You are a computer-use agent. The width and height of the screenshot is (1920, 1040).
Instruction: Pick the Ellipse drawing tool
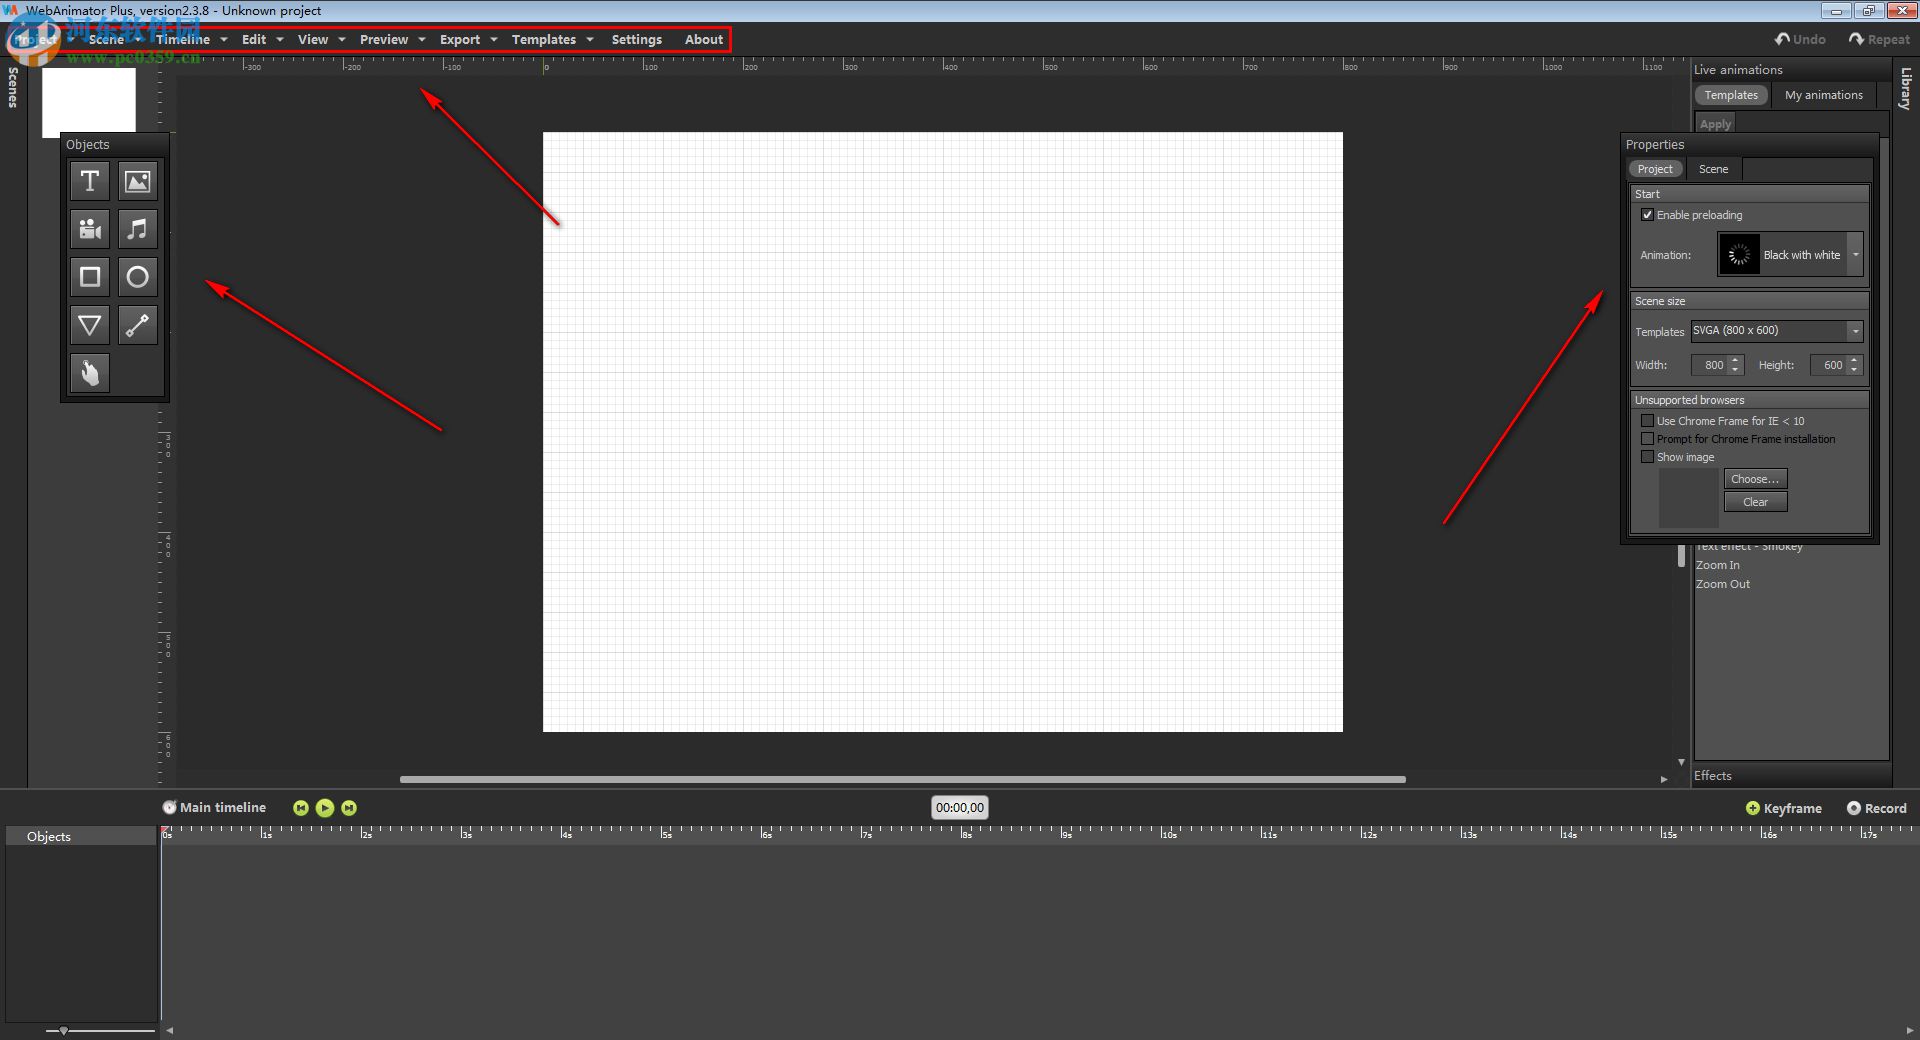(x=137, y=277)
